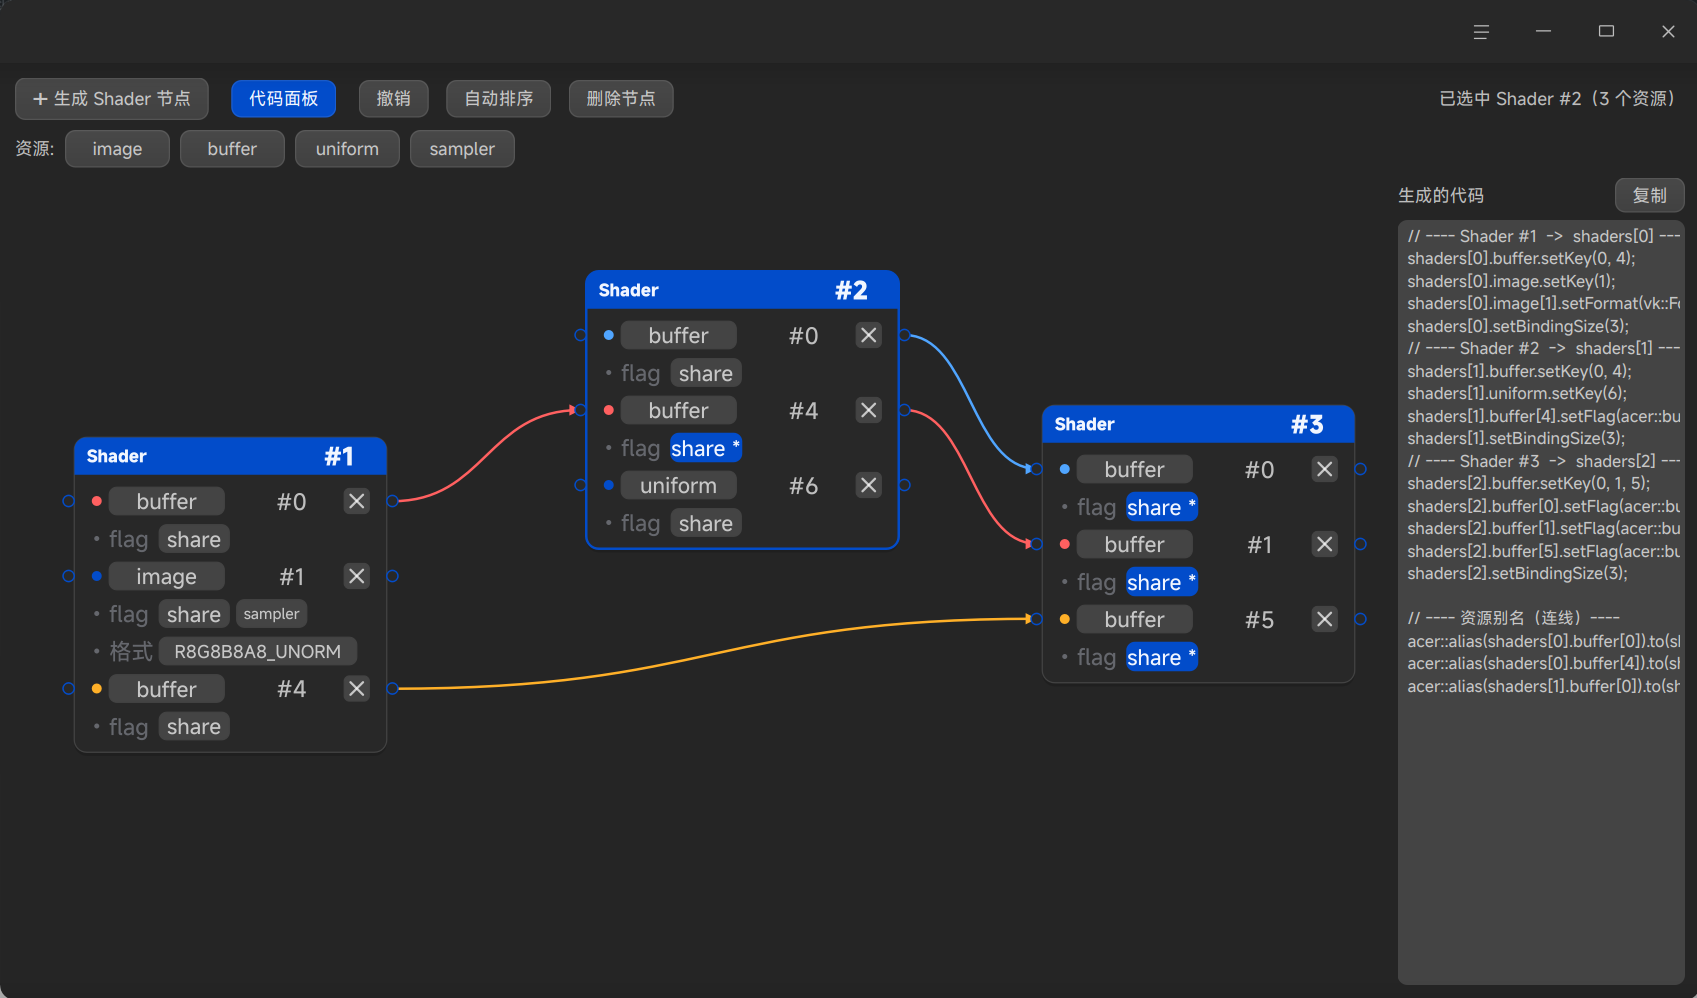Open type selector for Shader #2 buffer #0
1697x998 pixels.
tap(679, 335)
